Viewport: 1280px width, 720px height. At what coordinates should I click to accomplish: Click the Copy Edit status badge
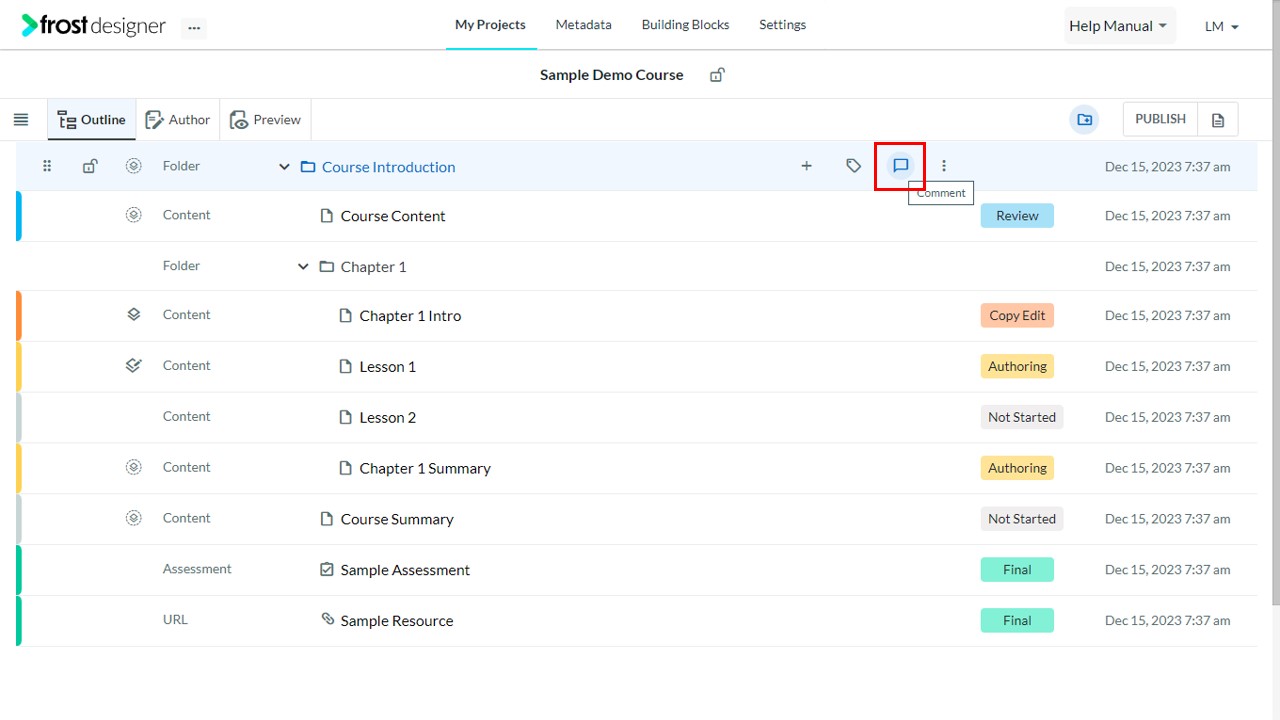point(1017,315)
